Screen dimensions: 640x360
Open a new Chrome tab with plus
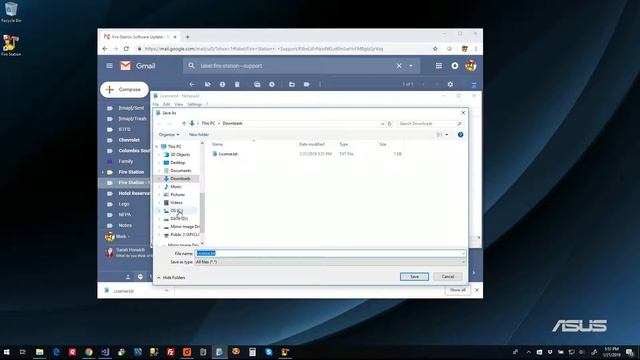(187, 37)
